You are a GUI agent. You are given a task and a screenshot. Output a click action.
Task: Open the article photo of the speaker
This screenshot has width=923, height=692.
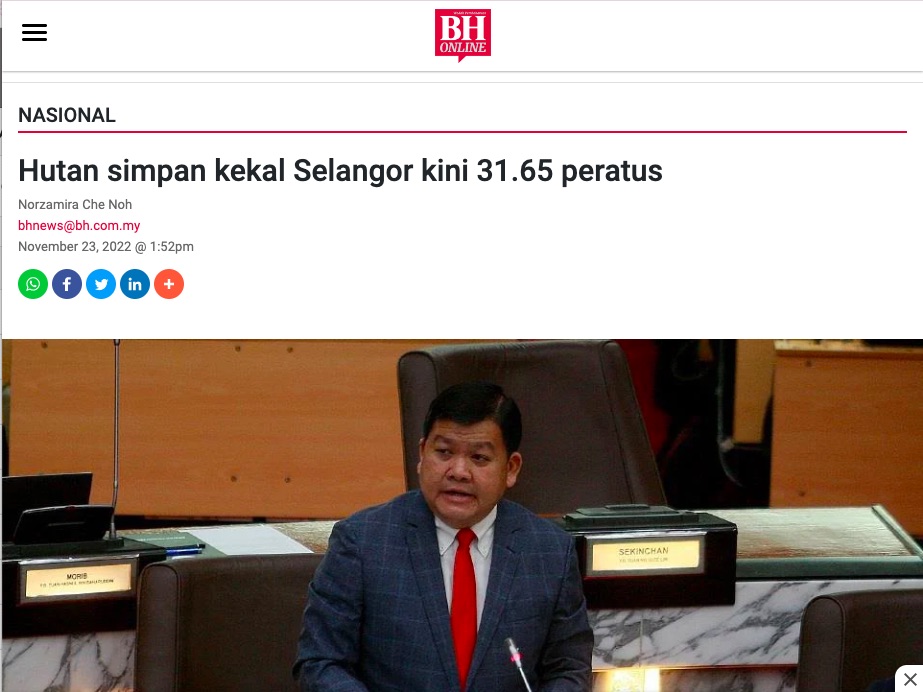[463, 515]
